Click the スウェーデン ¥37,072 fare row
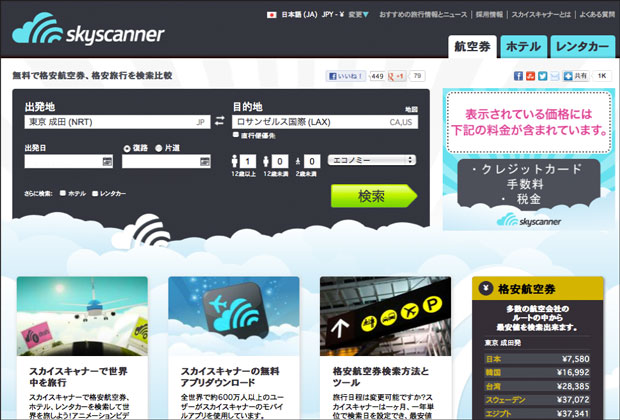Image resolution: width=620 pixels, height=420 pixels. pos(537,399)
